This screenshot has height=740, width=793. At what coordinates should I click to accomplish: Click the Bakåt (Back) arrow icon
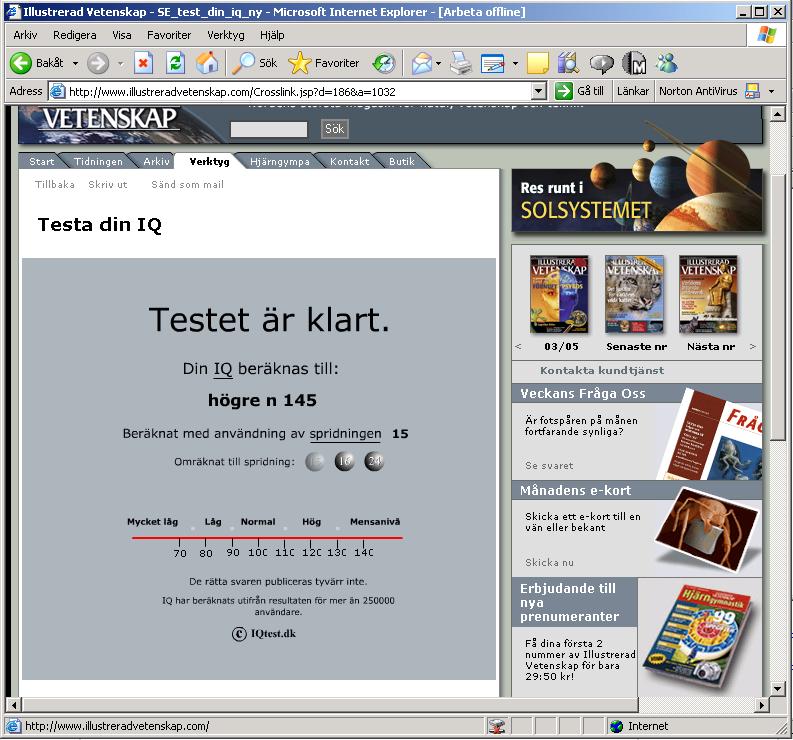(21, 63)
